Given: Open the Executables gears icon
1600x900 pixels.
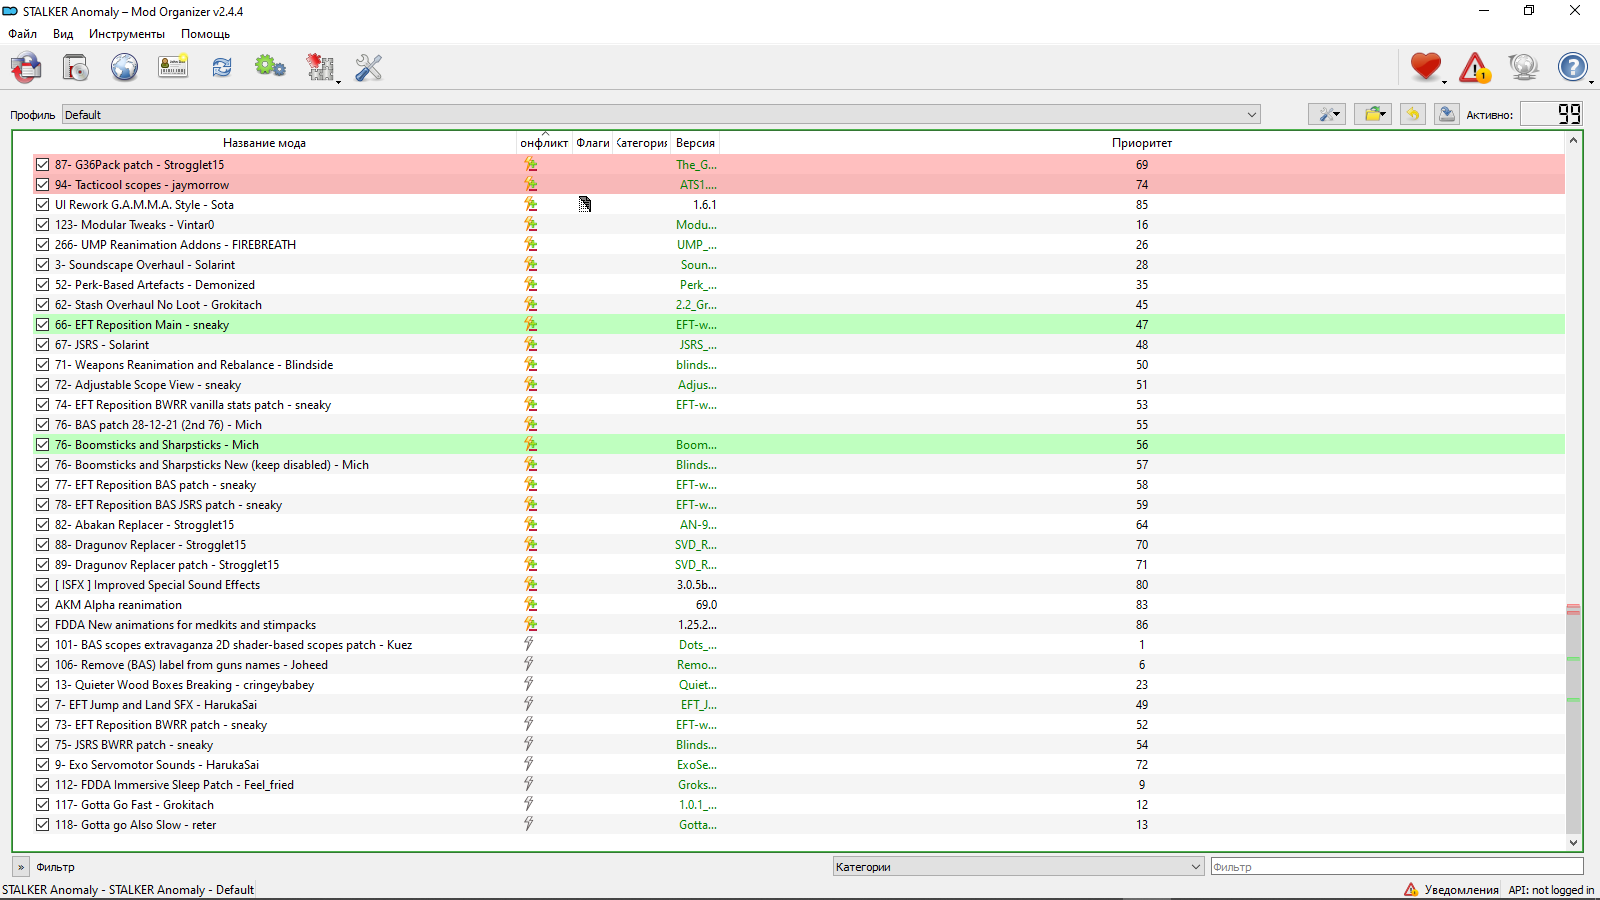Looking at the screenshot, I should (270, 67).
